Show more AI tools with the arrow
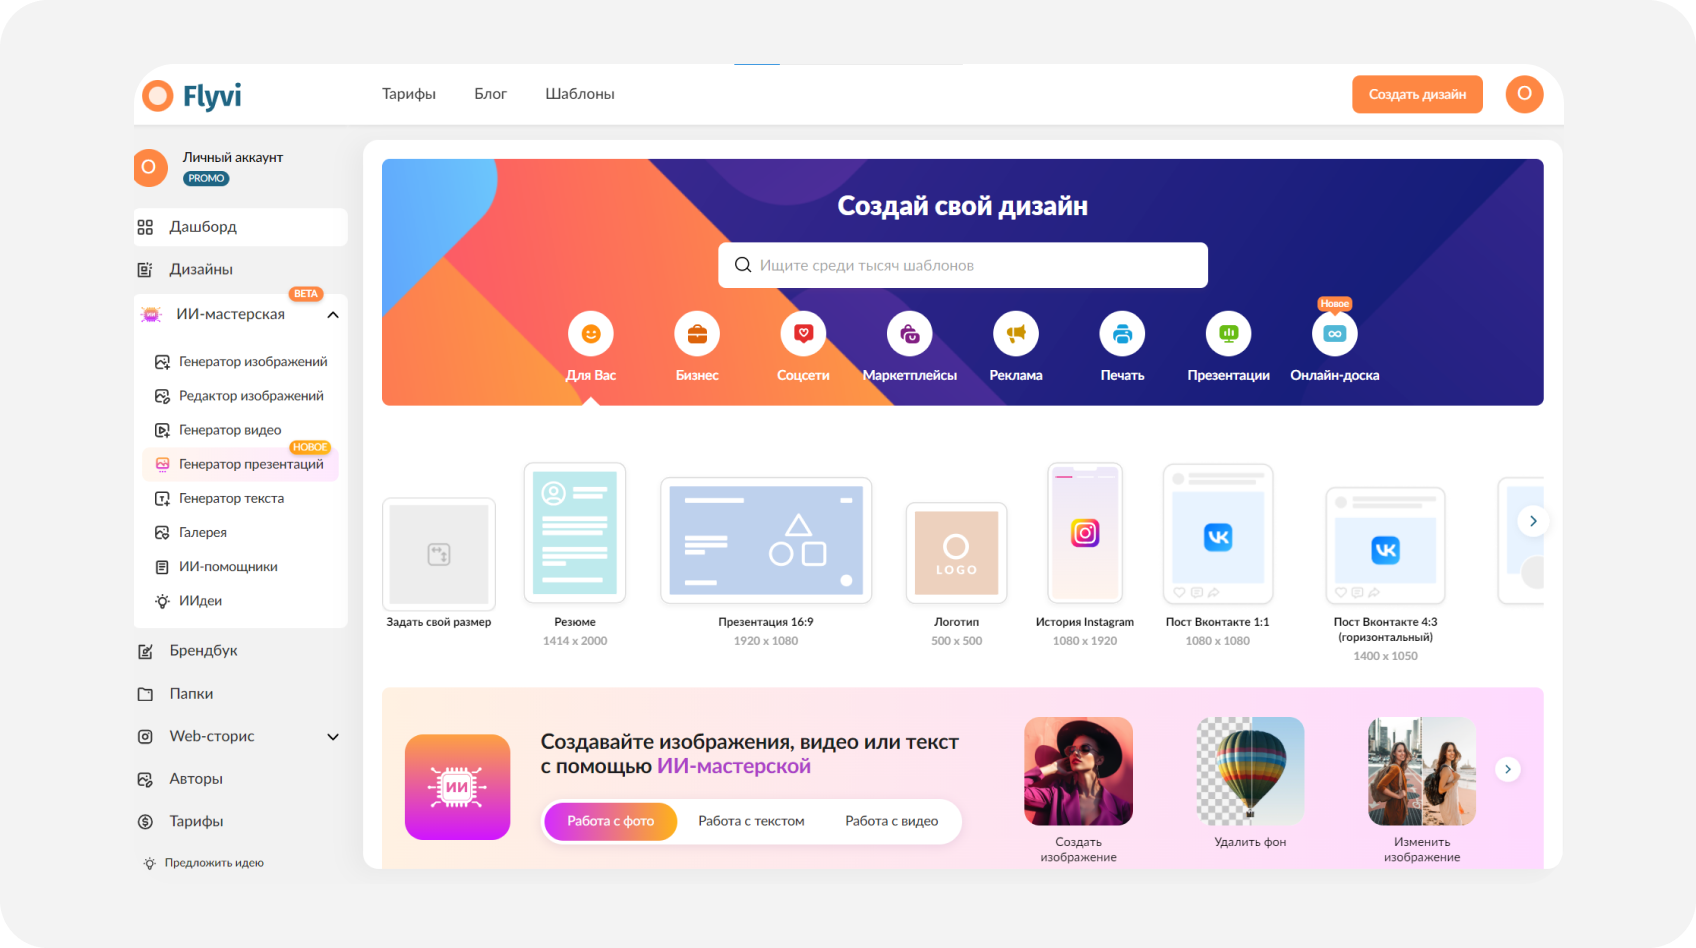This screenshot has height=948, width=1696. (x=1508, y=769)
